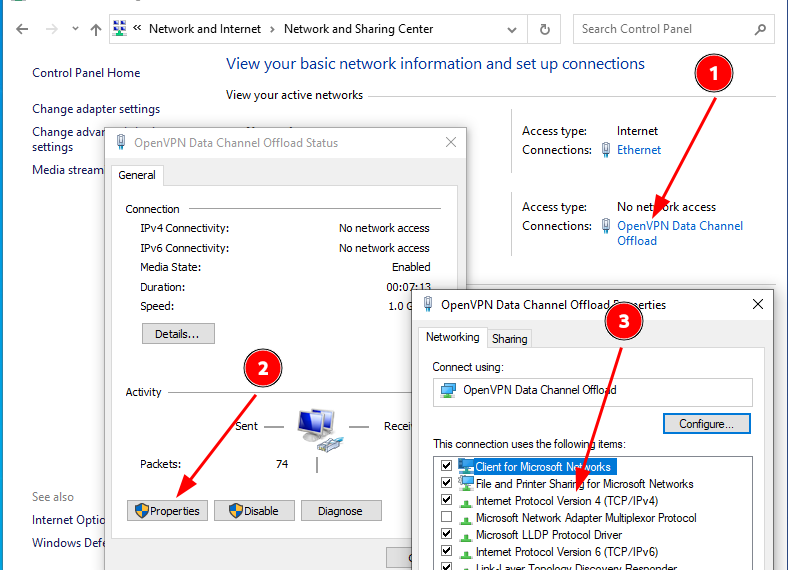
Task: Toggle Client for Microsoft Networks checkbox
Action: [x=446, y=465]
